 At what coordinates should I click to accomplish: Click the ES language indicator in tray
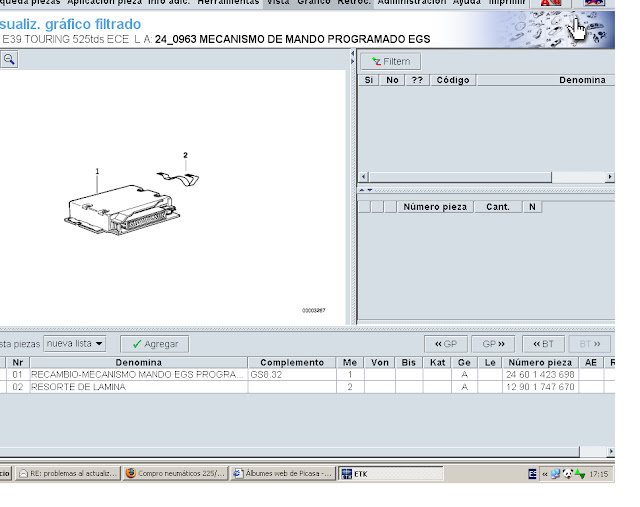pos(532,474)
